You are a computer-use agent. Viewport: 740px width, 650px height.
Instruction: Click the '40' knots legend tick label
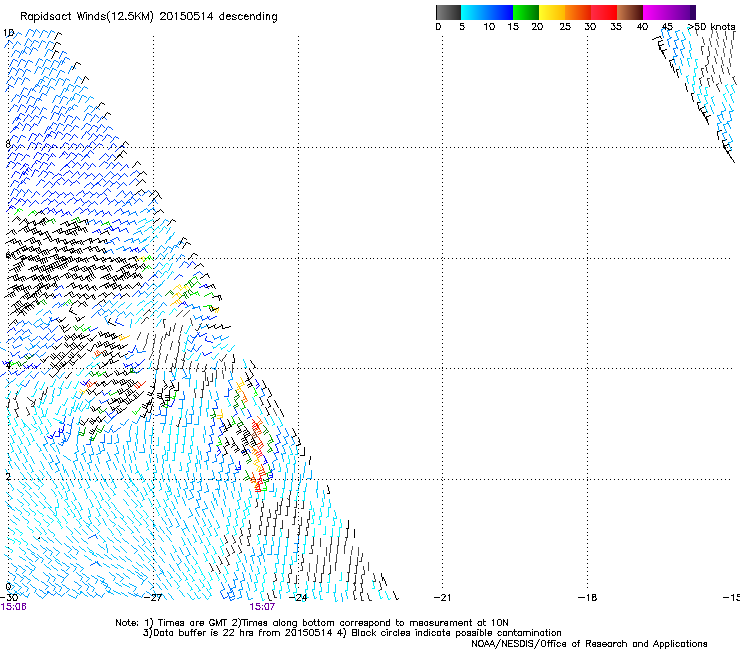(642, 27)
